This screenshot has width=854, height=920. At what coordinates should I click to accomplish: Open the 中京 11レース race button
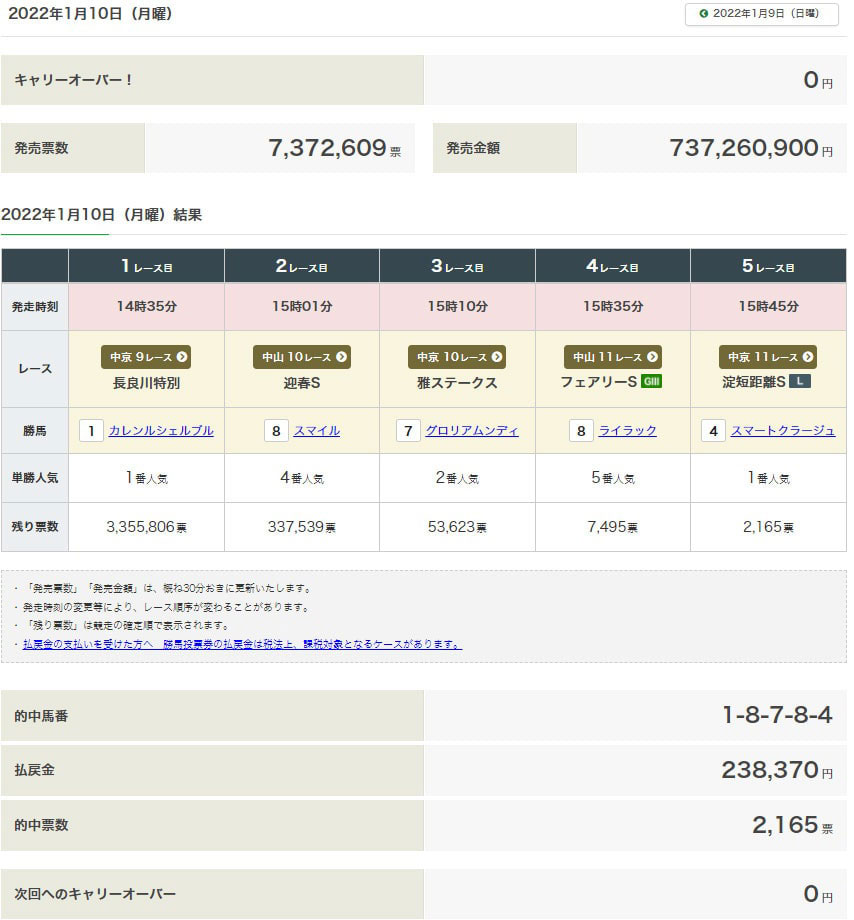coord(767,357)
